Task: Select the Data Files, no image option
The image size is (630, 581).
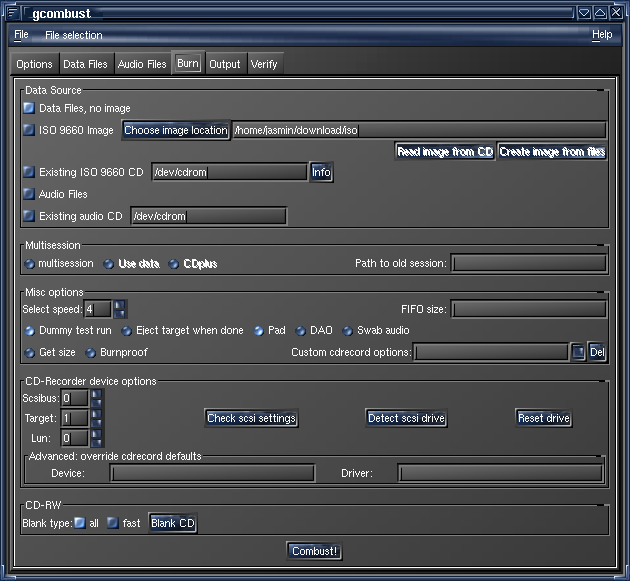Action: (x=29, y=108)
